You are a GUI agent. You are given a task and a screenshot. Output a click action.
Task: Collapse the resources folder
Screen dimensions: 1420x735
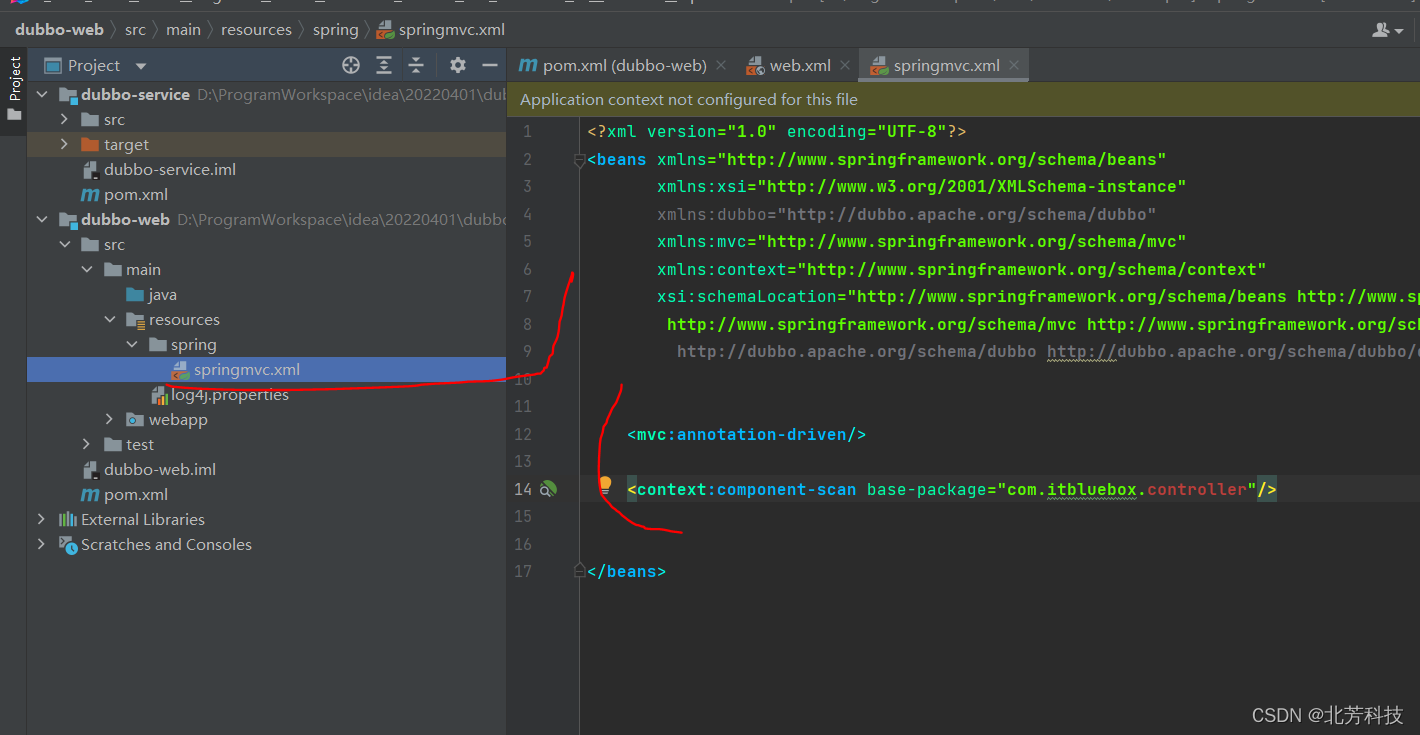[x=110, y=319]
